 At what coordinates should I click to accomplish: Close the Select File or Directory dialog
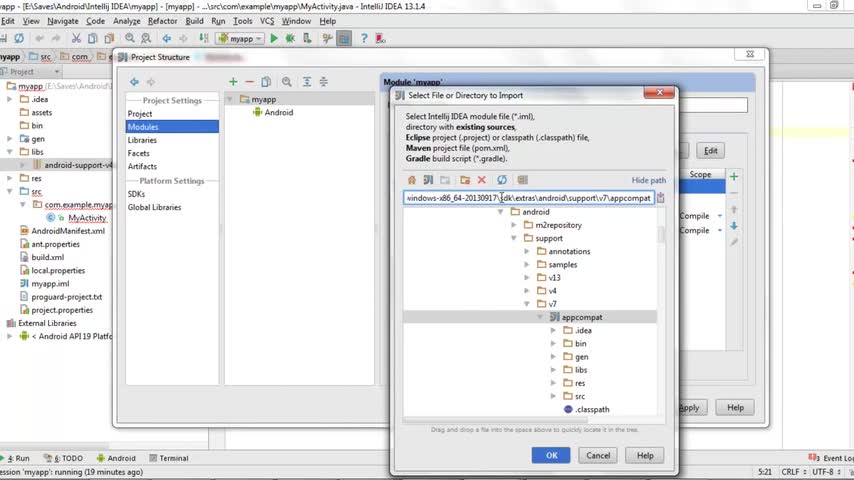click(x=659, y=93)
